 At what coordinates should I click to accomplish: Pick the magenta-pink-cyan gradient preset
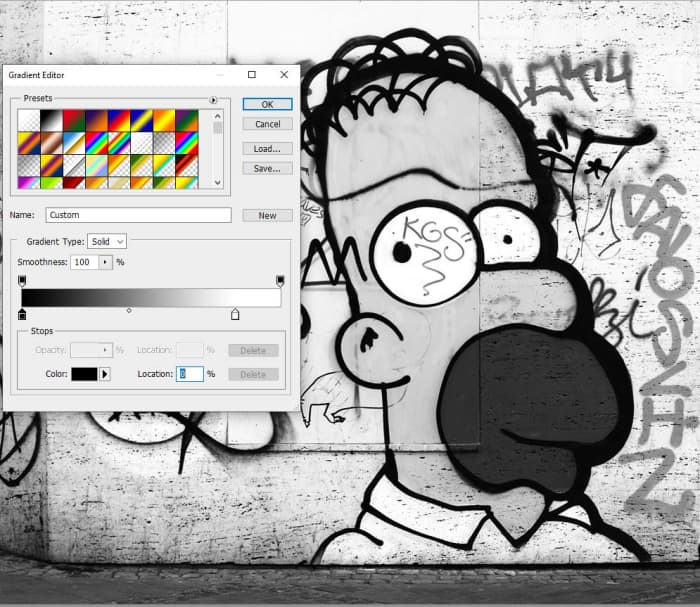pos(29,183)
